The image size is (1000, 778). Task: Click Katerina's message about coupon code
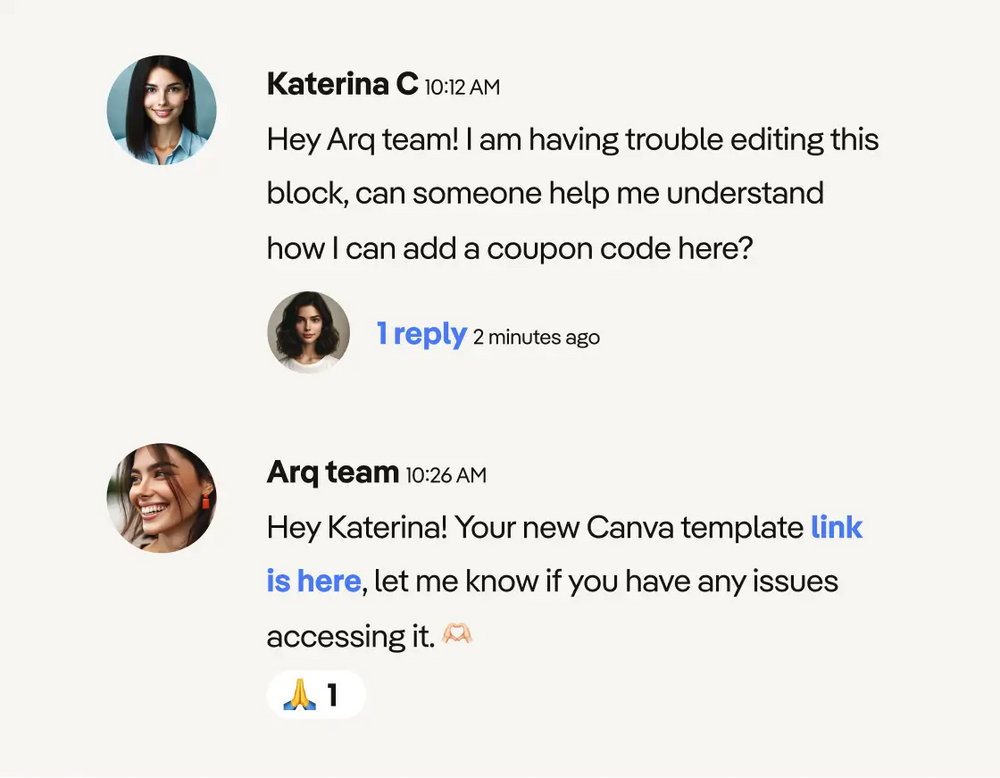click(573, 194)
